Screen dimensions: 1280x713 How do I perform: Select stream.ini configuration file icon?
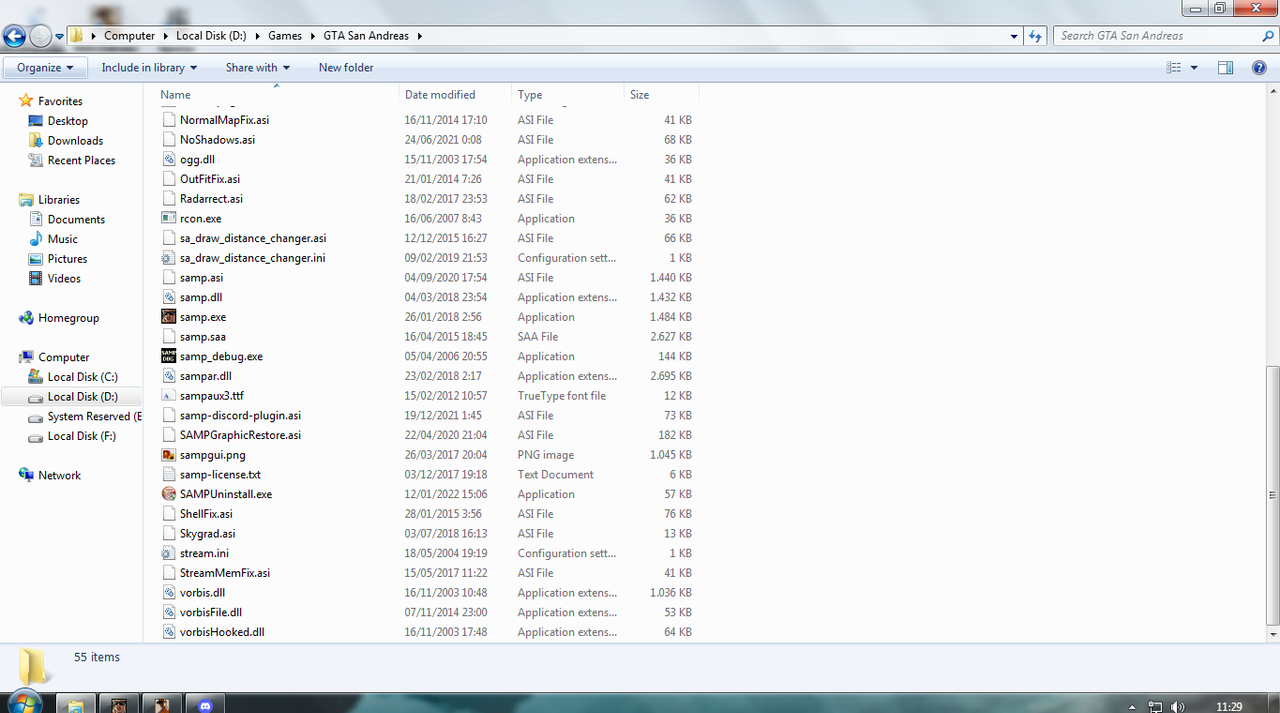169,553
